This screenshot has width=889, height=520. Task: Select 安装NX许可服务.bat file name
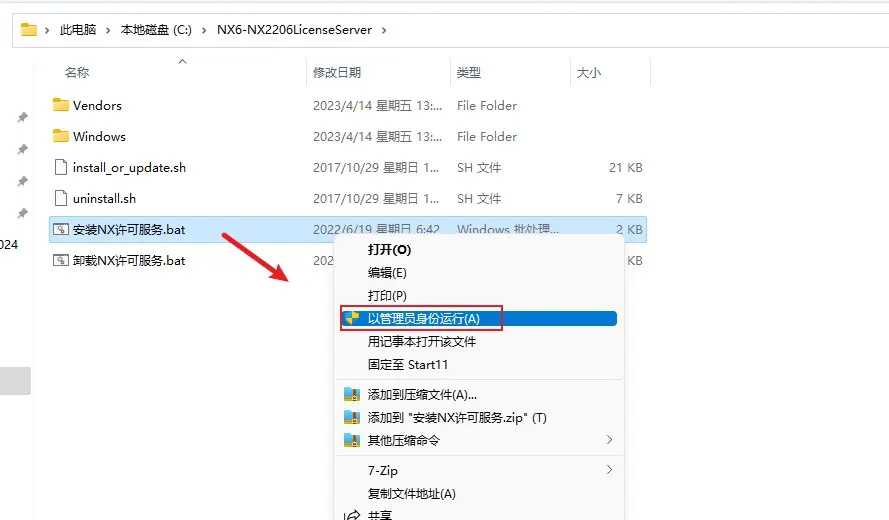(129, 230)
